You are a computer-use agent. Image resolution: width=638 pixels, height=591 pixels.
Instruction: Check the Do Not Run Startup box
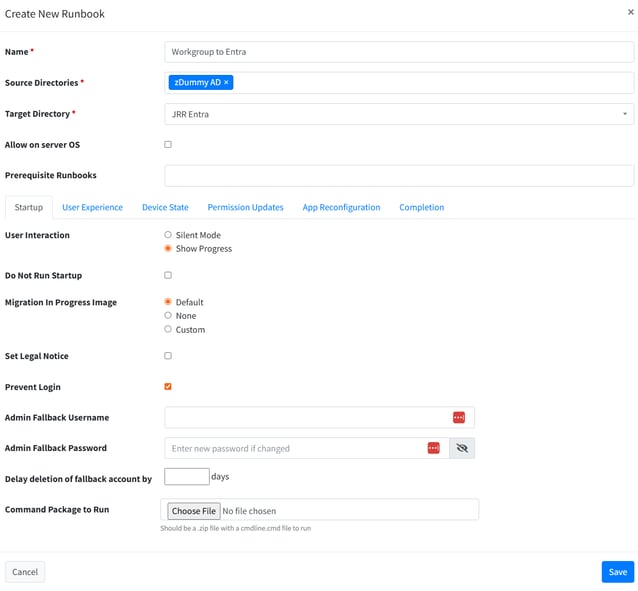click(168, 275)
